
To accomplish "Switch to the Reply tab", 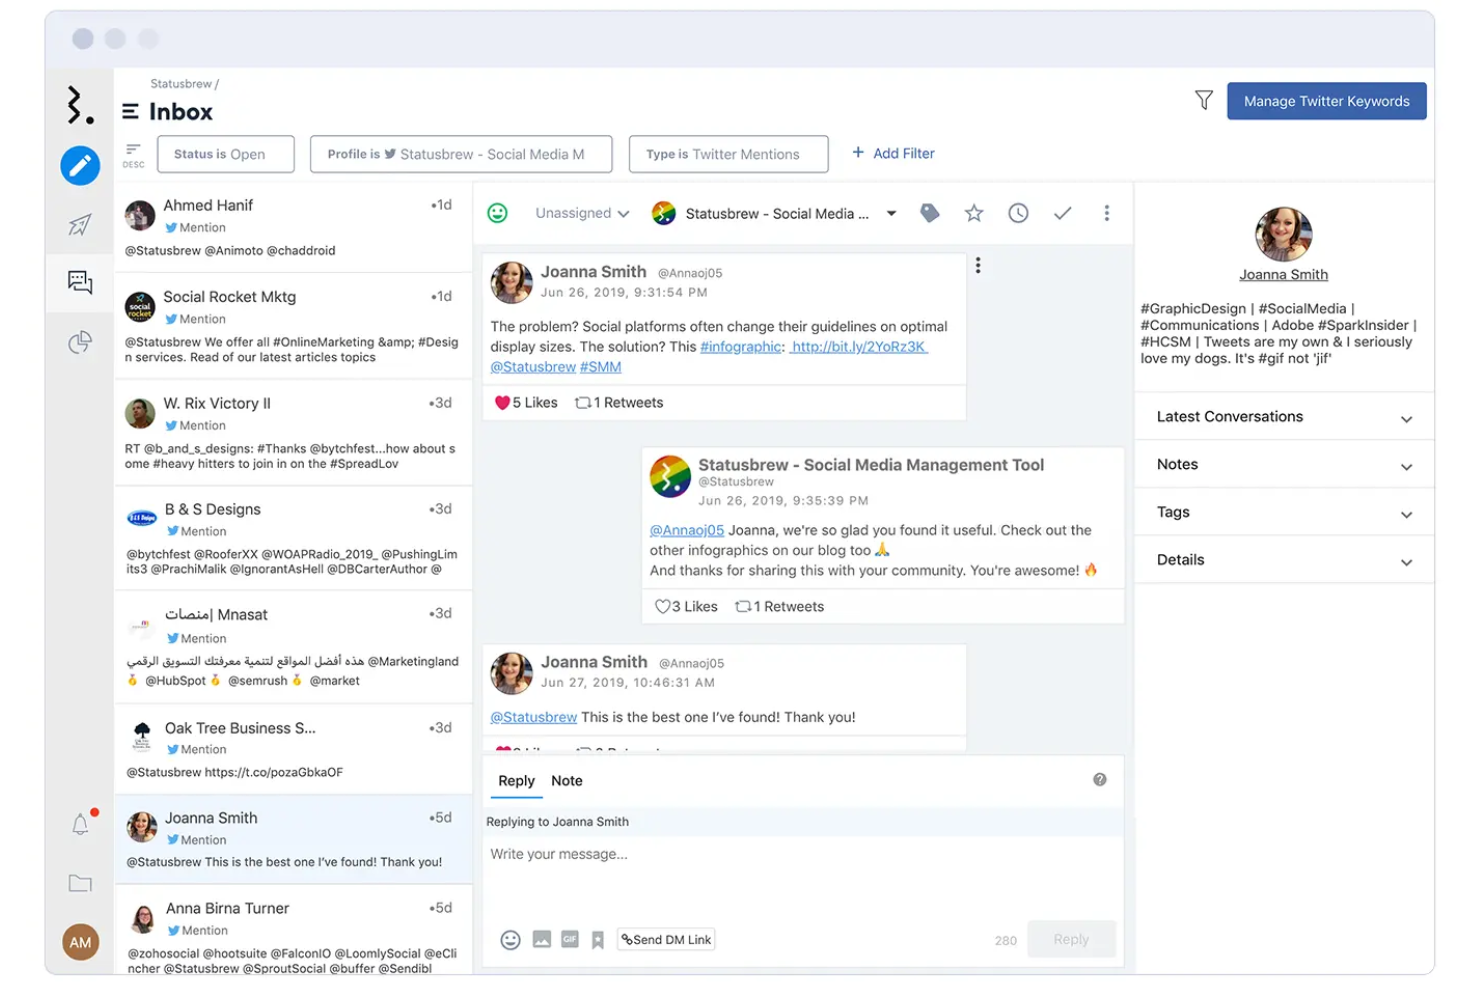I will pos(516,781).
